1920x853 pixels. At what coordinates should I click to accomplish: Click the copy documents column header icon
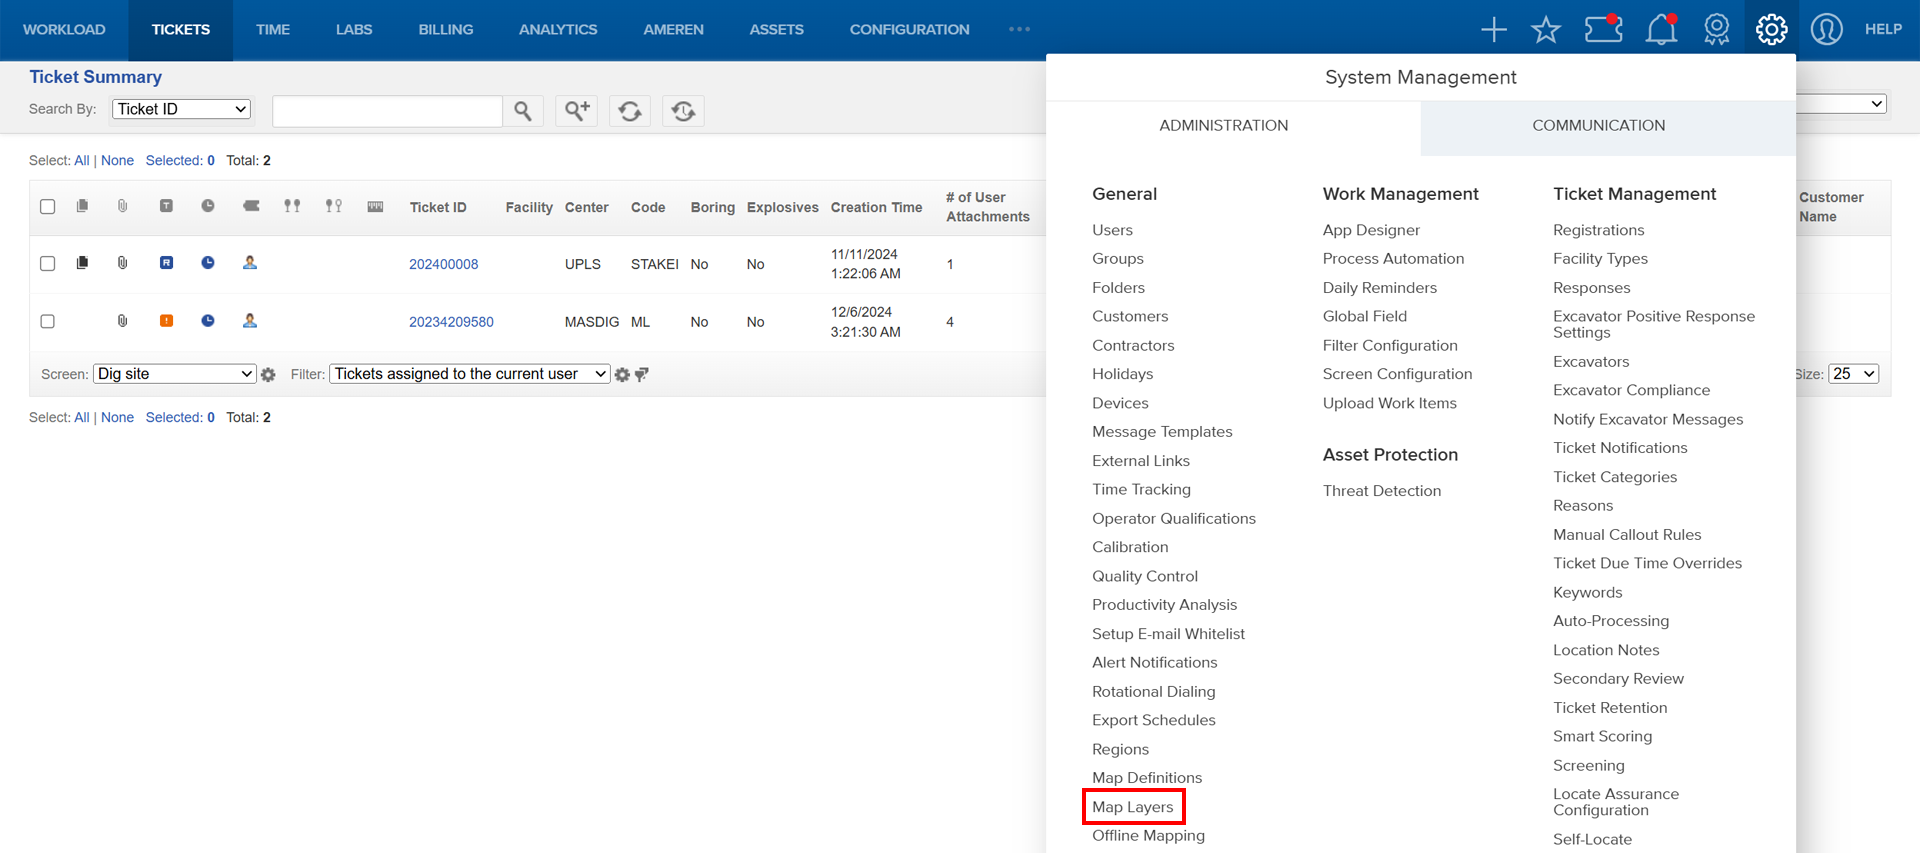click(x=82, y=206)
